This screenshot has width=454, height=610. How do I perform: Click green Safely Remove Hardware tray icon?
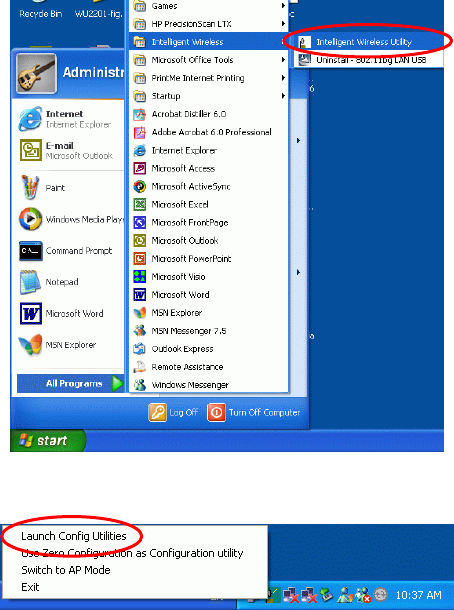(326, 595)
